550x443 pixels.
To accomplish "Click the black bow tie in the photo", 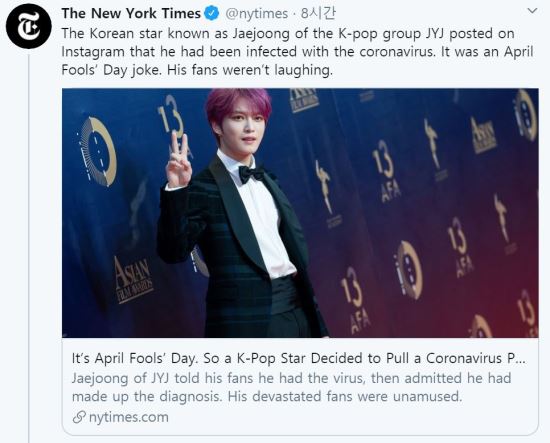I will [x=251, y=174].
